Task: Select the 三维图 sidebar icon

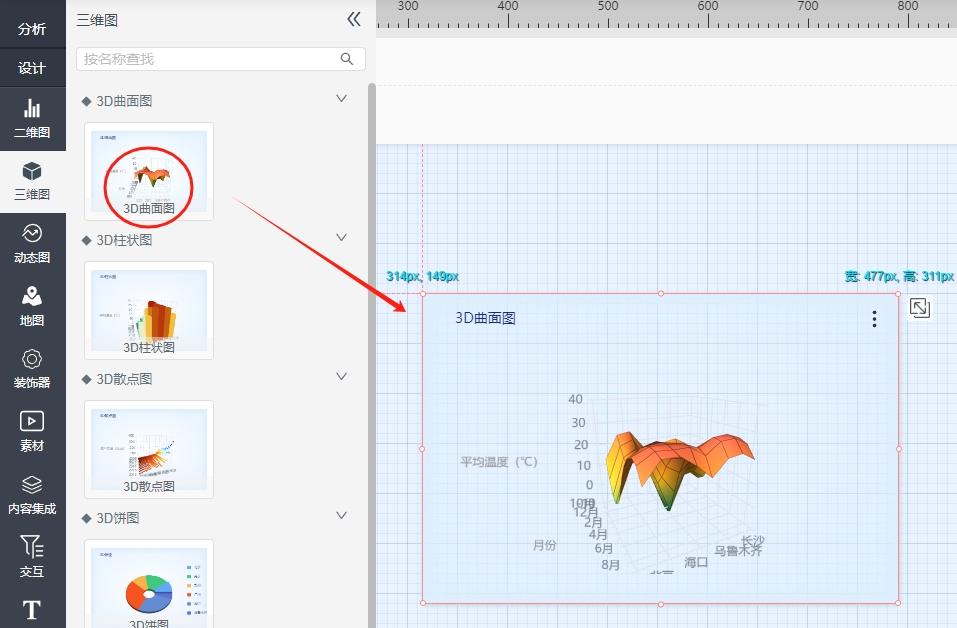Action: click(x=32, y=181)
